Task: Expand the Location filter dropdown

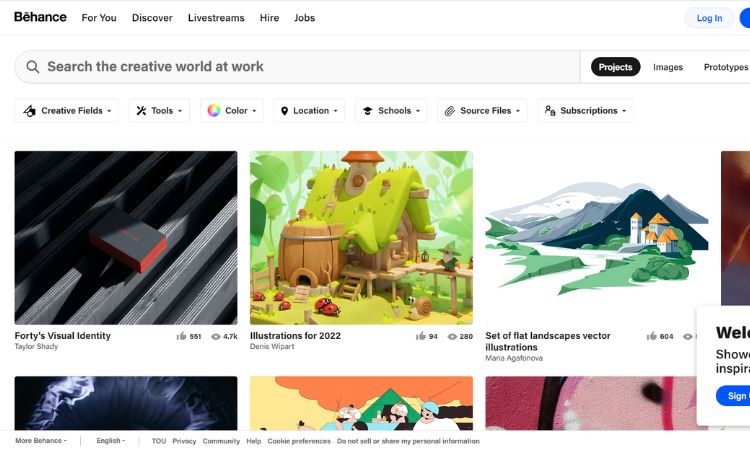Action: point(309,110)
